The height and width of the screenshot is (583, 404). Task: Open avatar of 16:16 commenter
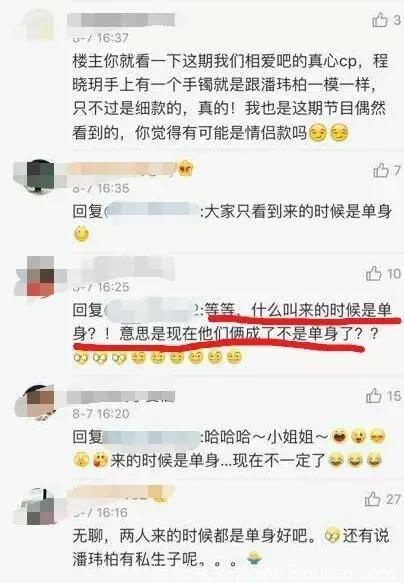(x=34, y=506)
